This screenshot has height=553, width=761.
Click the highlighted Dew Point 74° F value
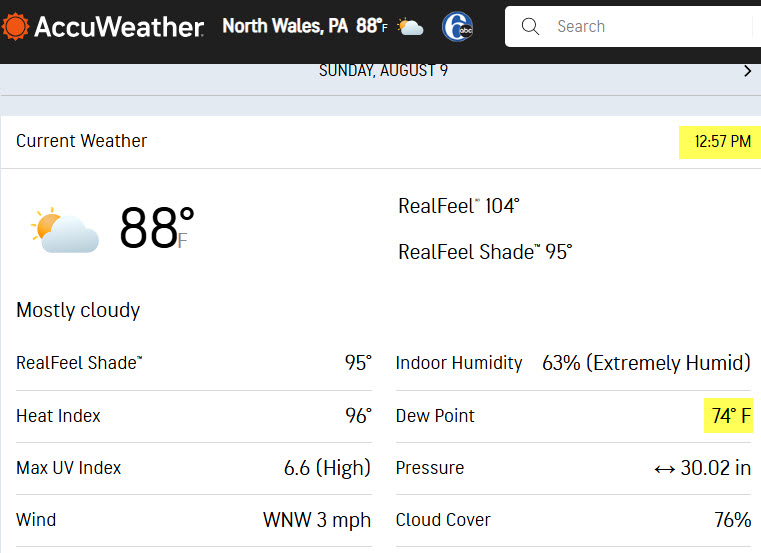click(728, 416)
